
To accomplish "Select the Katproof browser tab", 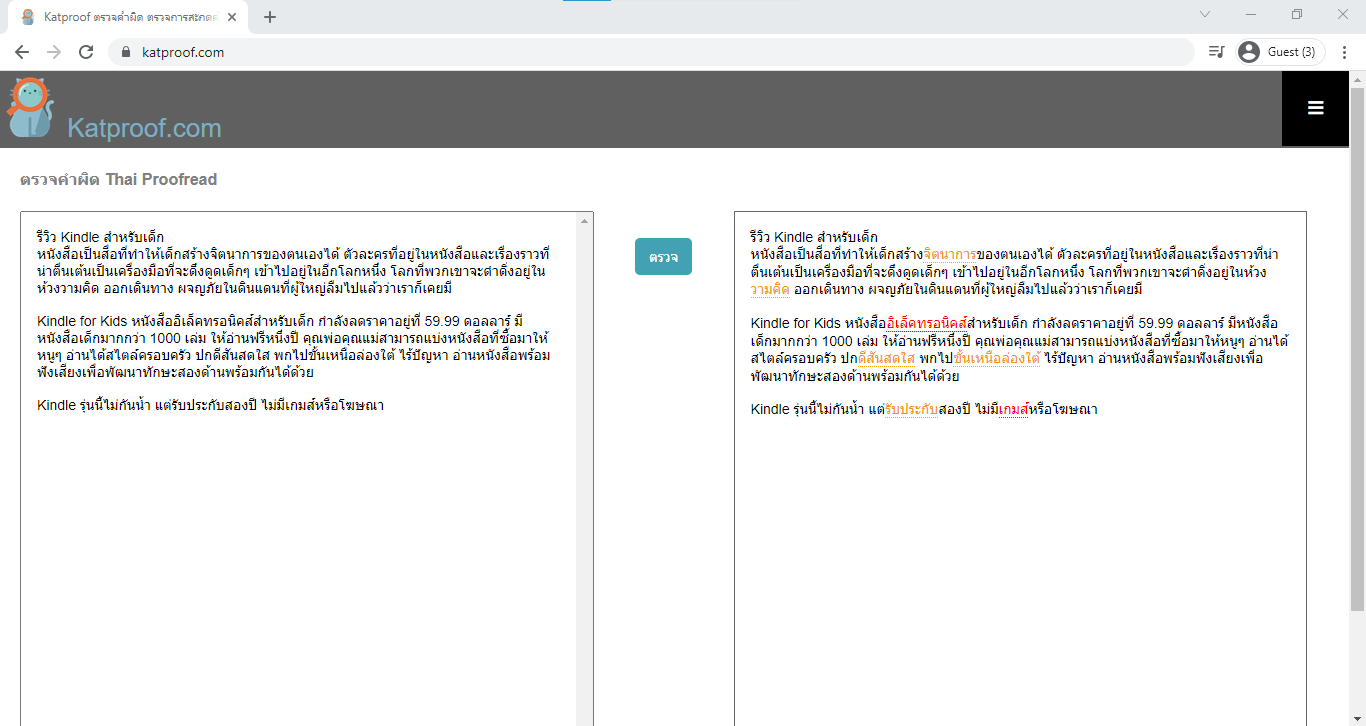I will point(130,17).
